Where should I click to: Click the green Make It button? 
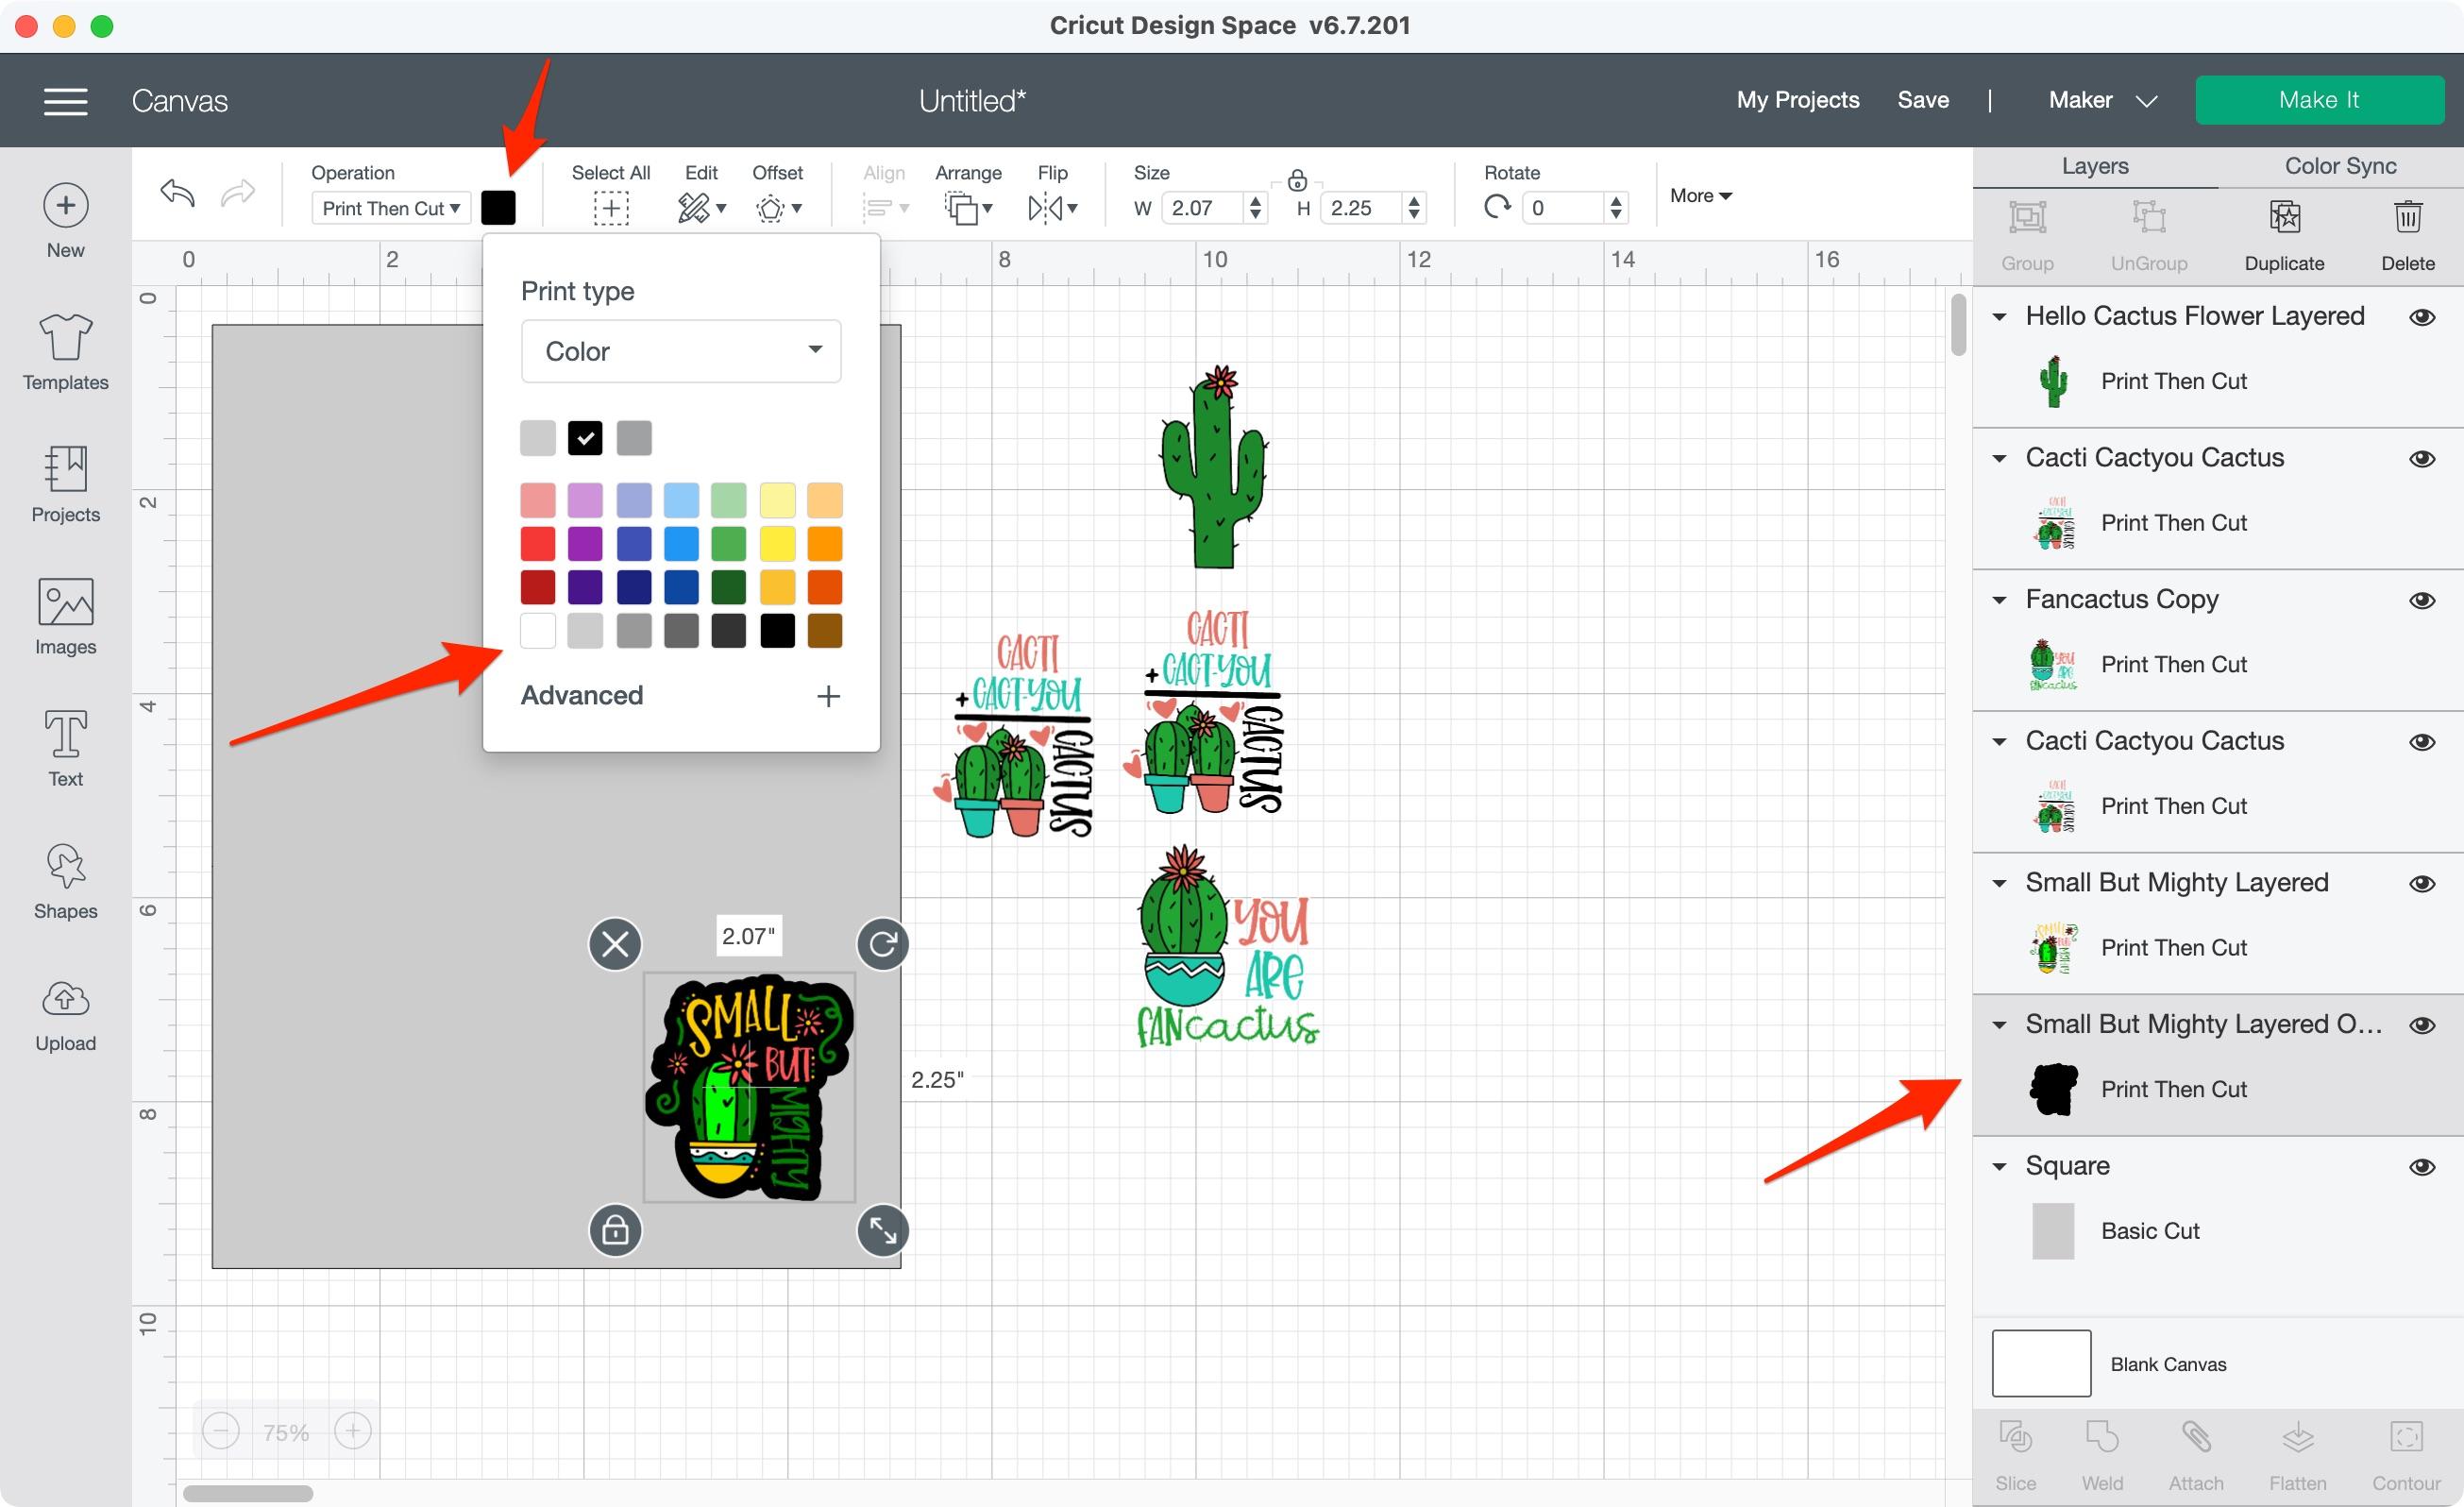[x=2319, y=100]
